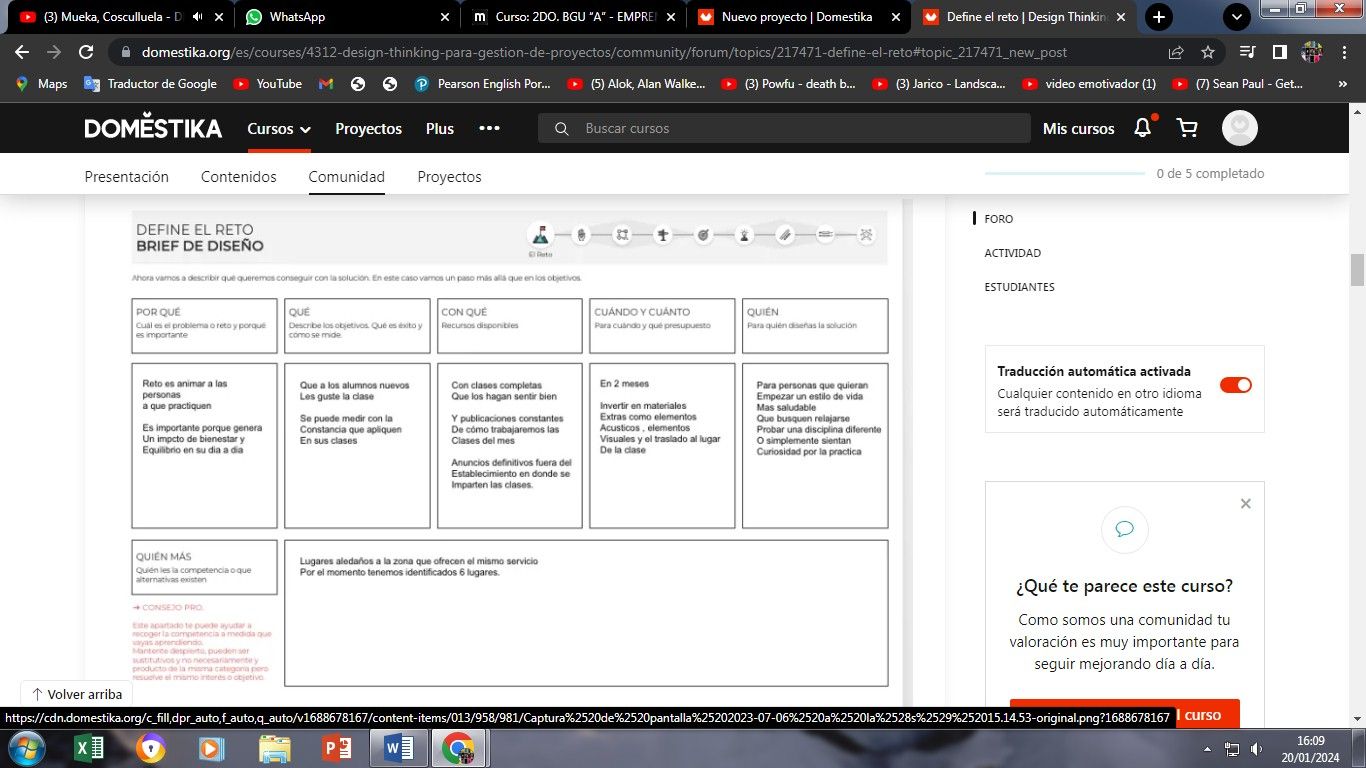
Task: Bookmark this page with the star icon
Action: click(x=1208, y=52)
